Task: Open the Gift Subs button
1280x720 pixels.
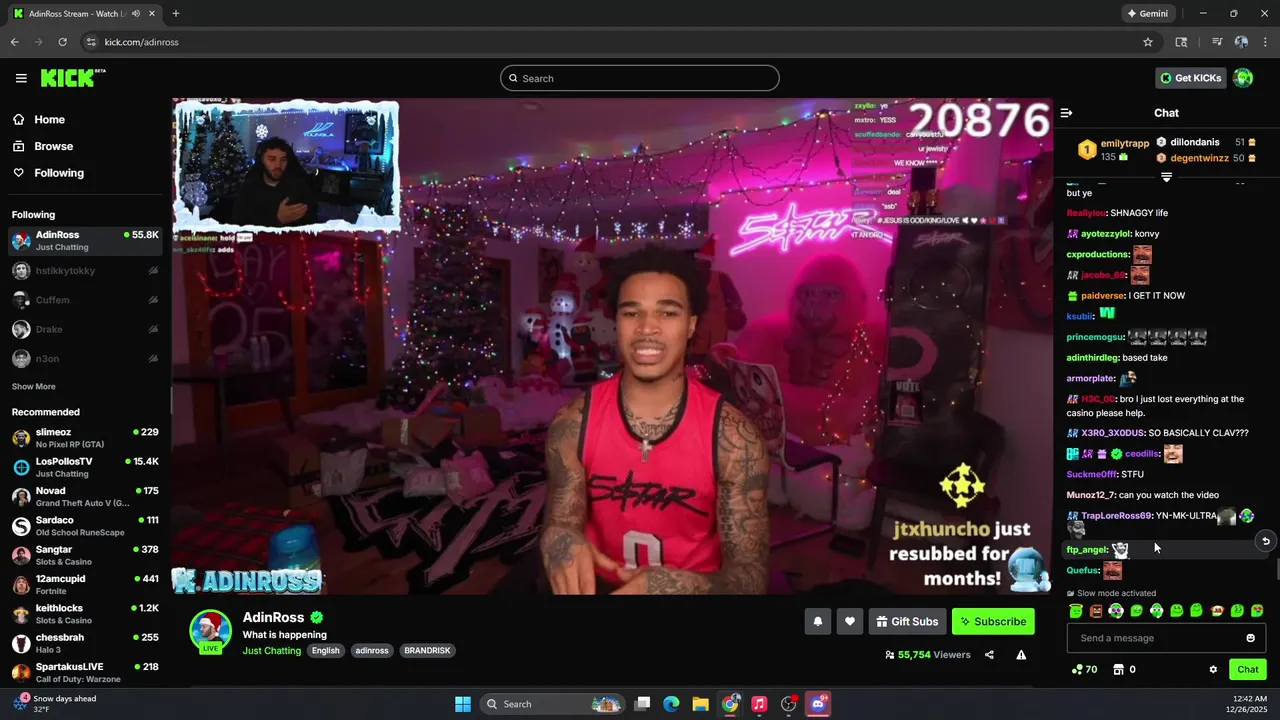Action: [x=907, y=621]
